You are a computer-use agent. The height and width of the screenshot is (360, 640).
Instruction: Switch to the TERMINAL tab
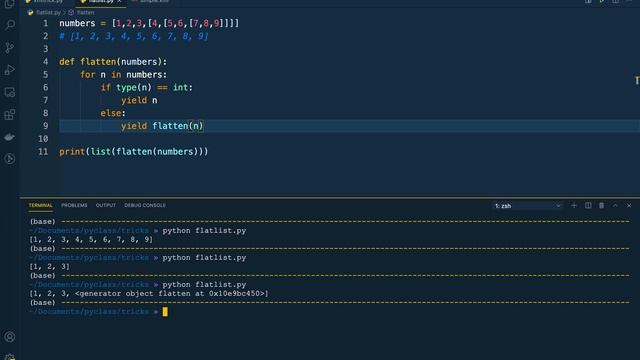pyautogui.click(x=40, y=205)
